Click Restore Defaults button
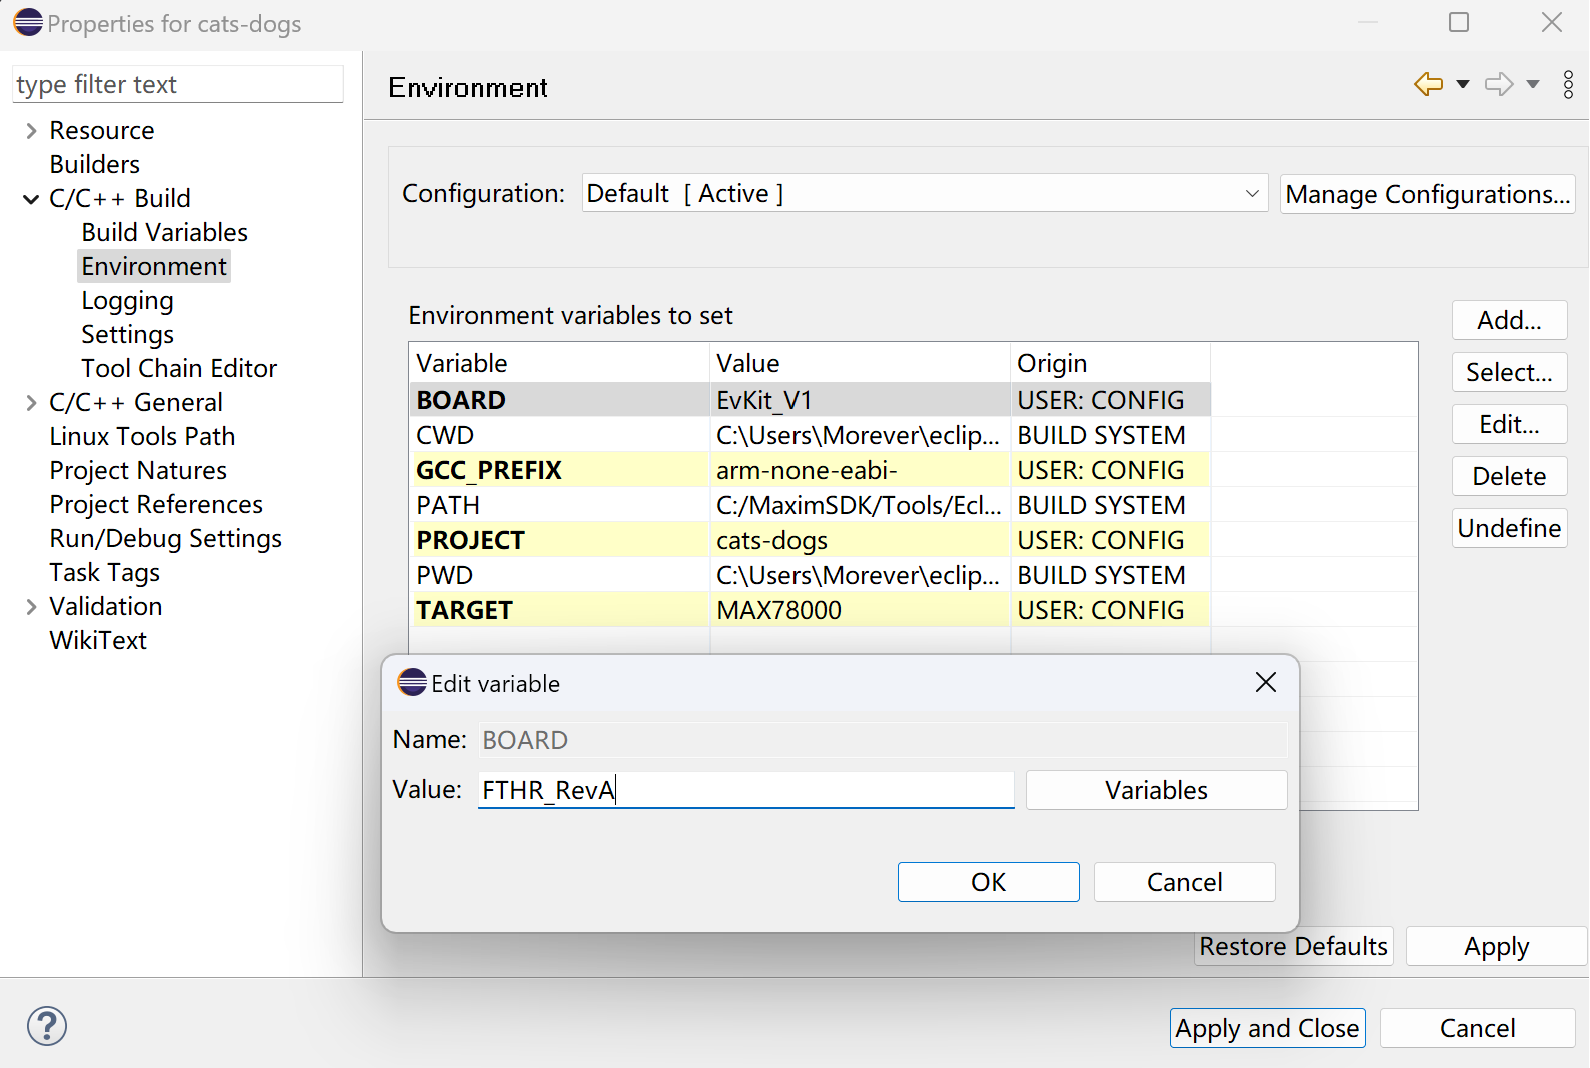 coord(1293,946)
